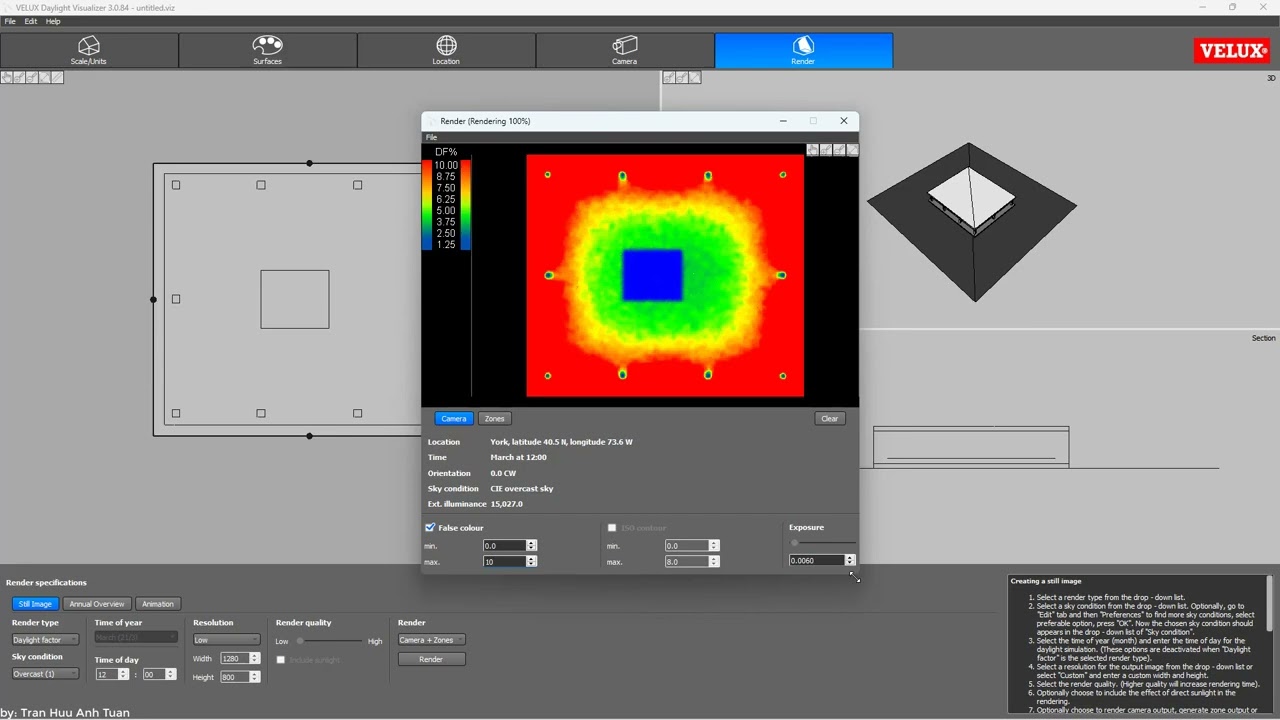Click the Render specifications heading
This screenshot has height=720, width=1280.
pyautogui.click(x=46, y=582)
